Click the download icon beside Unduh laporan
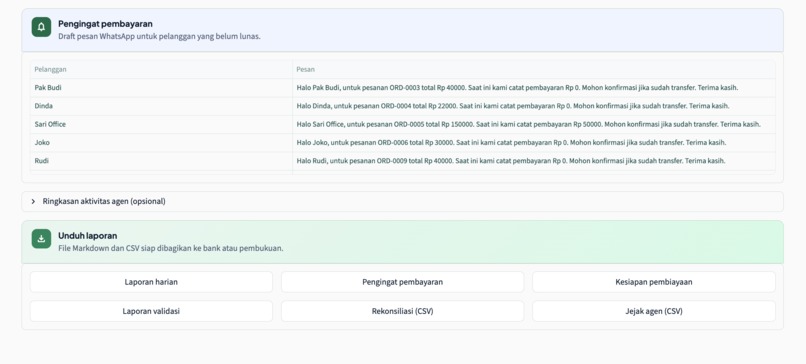This screenshot has height=364, width=806. (41, 239)
